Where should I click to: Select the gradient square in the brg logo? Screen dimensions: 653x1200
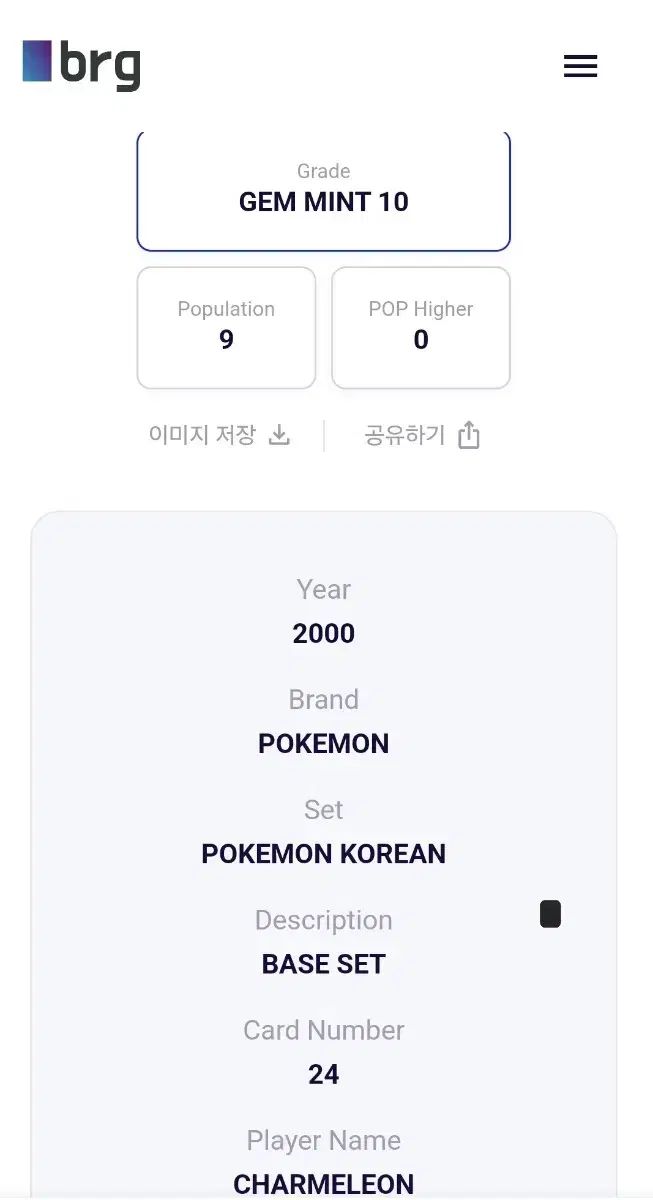tap(36, 64)
